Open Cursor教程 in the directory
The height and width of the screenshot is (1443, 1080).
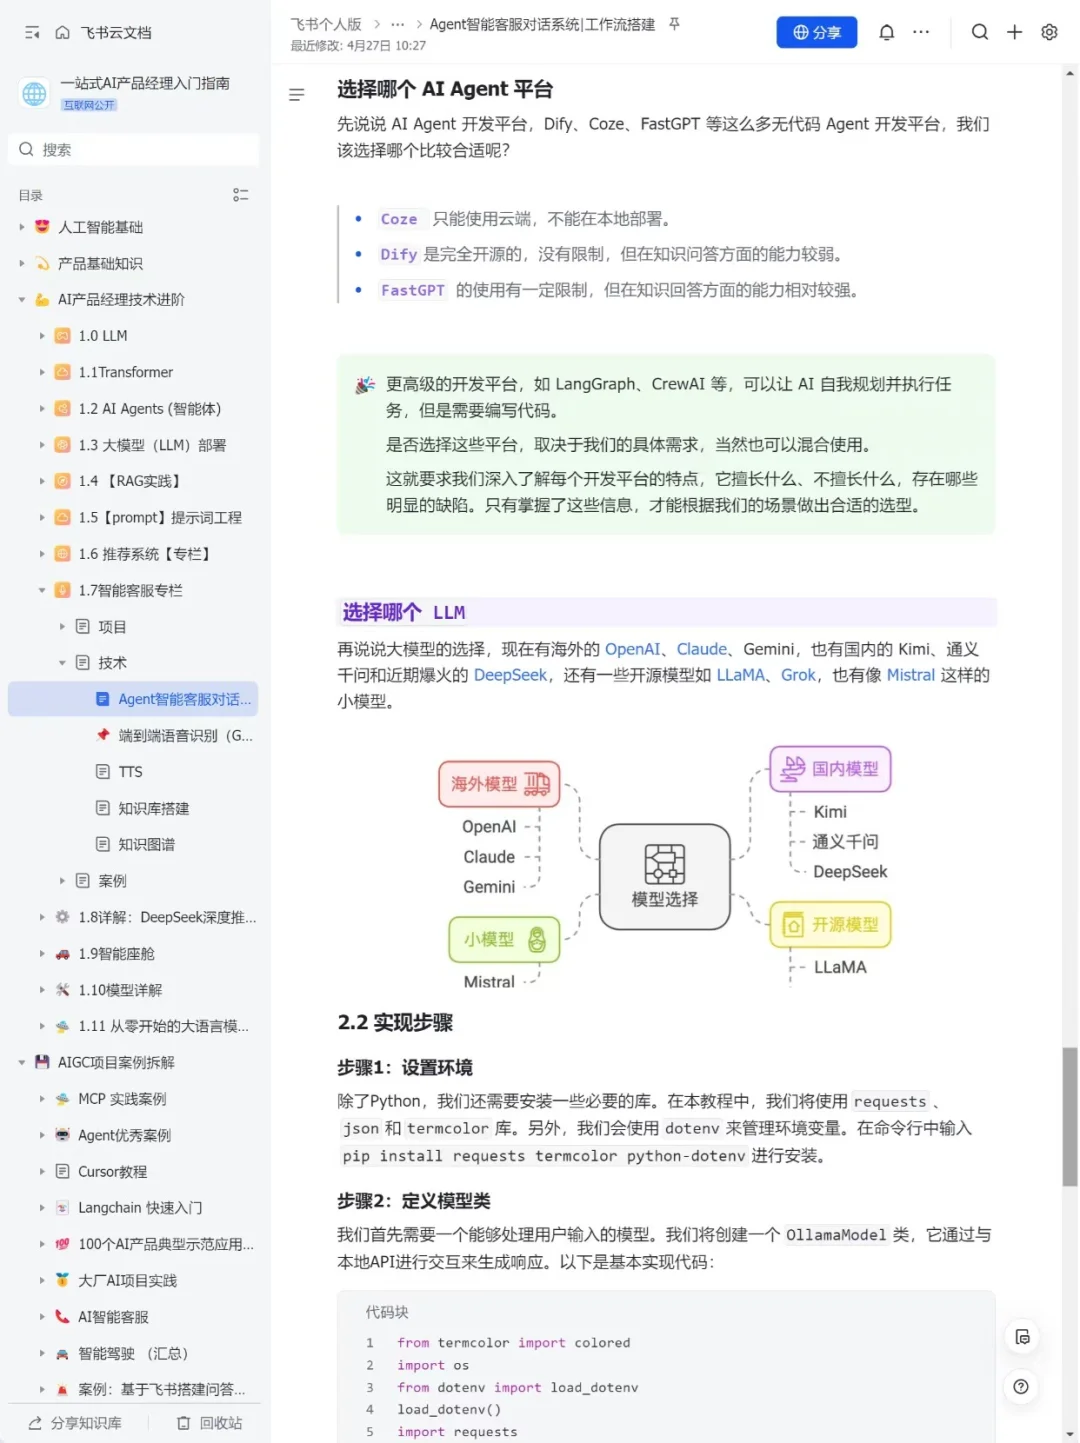113,1171
